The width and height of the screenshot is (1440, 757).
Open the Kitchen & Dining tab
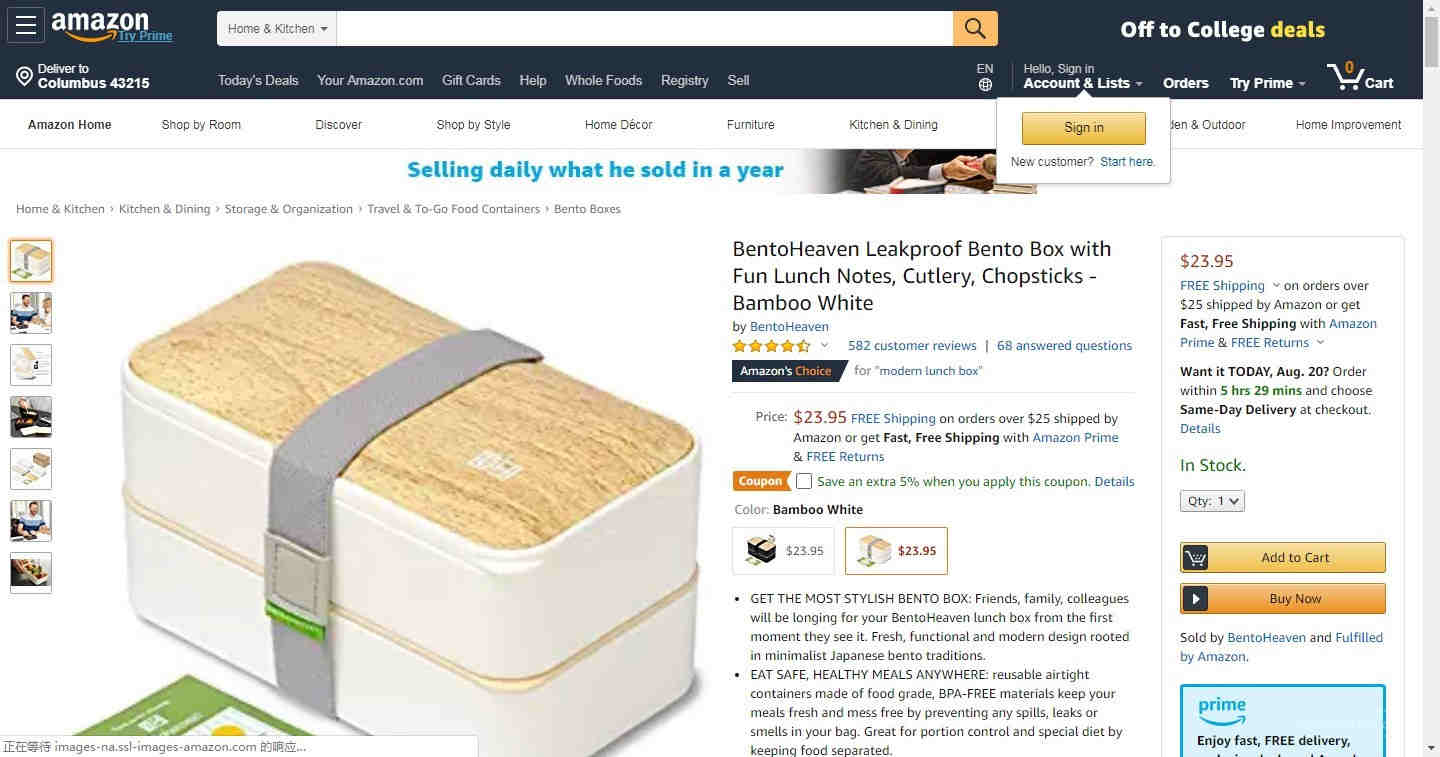coord(893,125)
